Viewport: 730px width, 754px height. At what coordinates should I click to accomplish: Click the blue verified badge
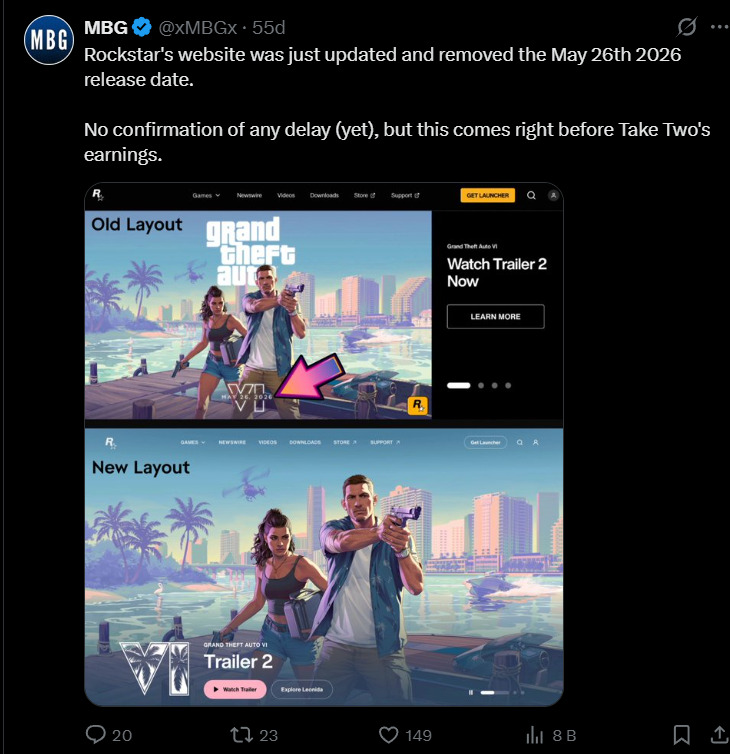(141, 26)
